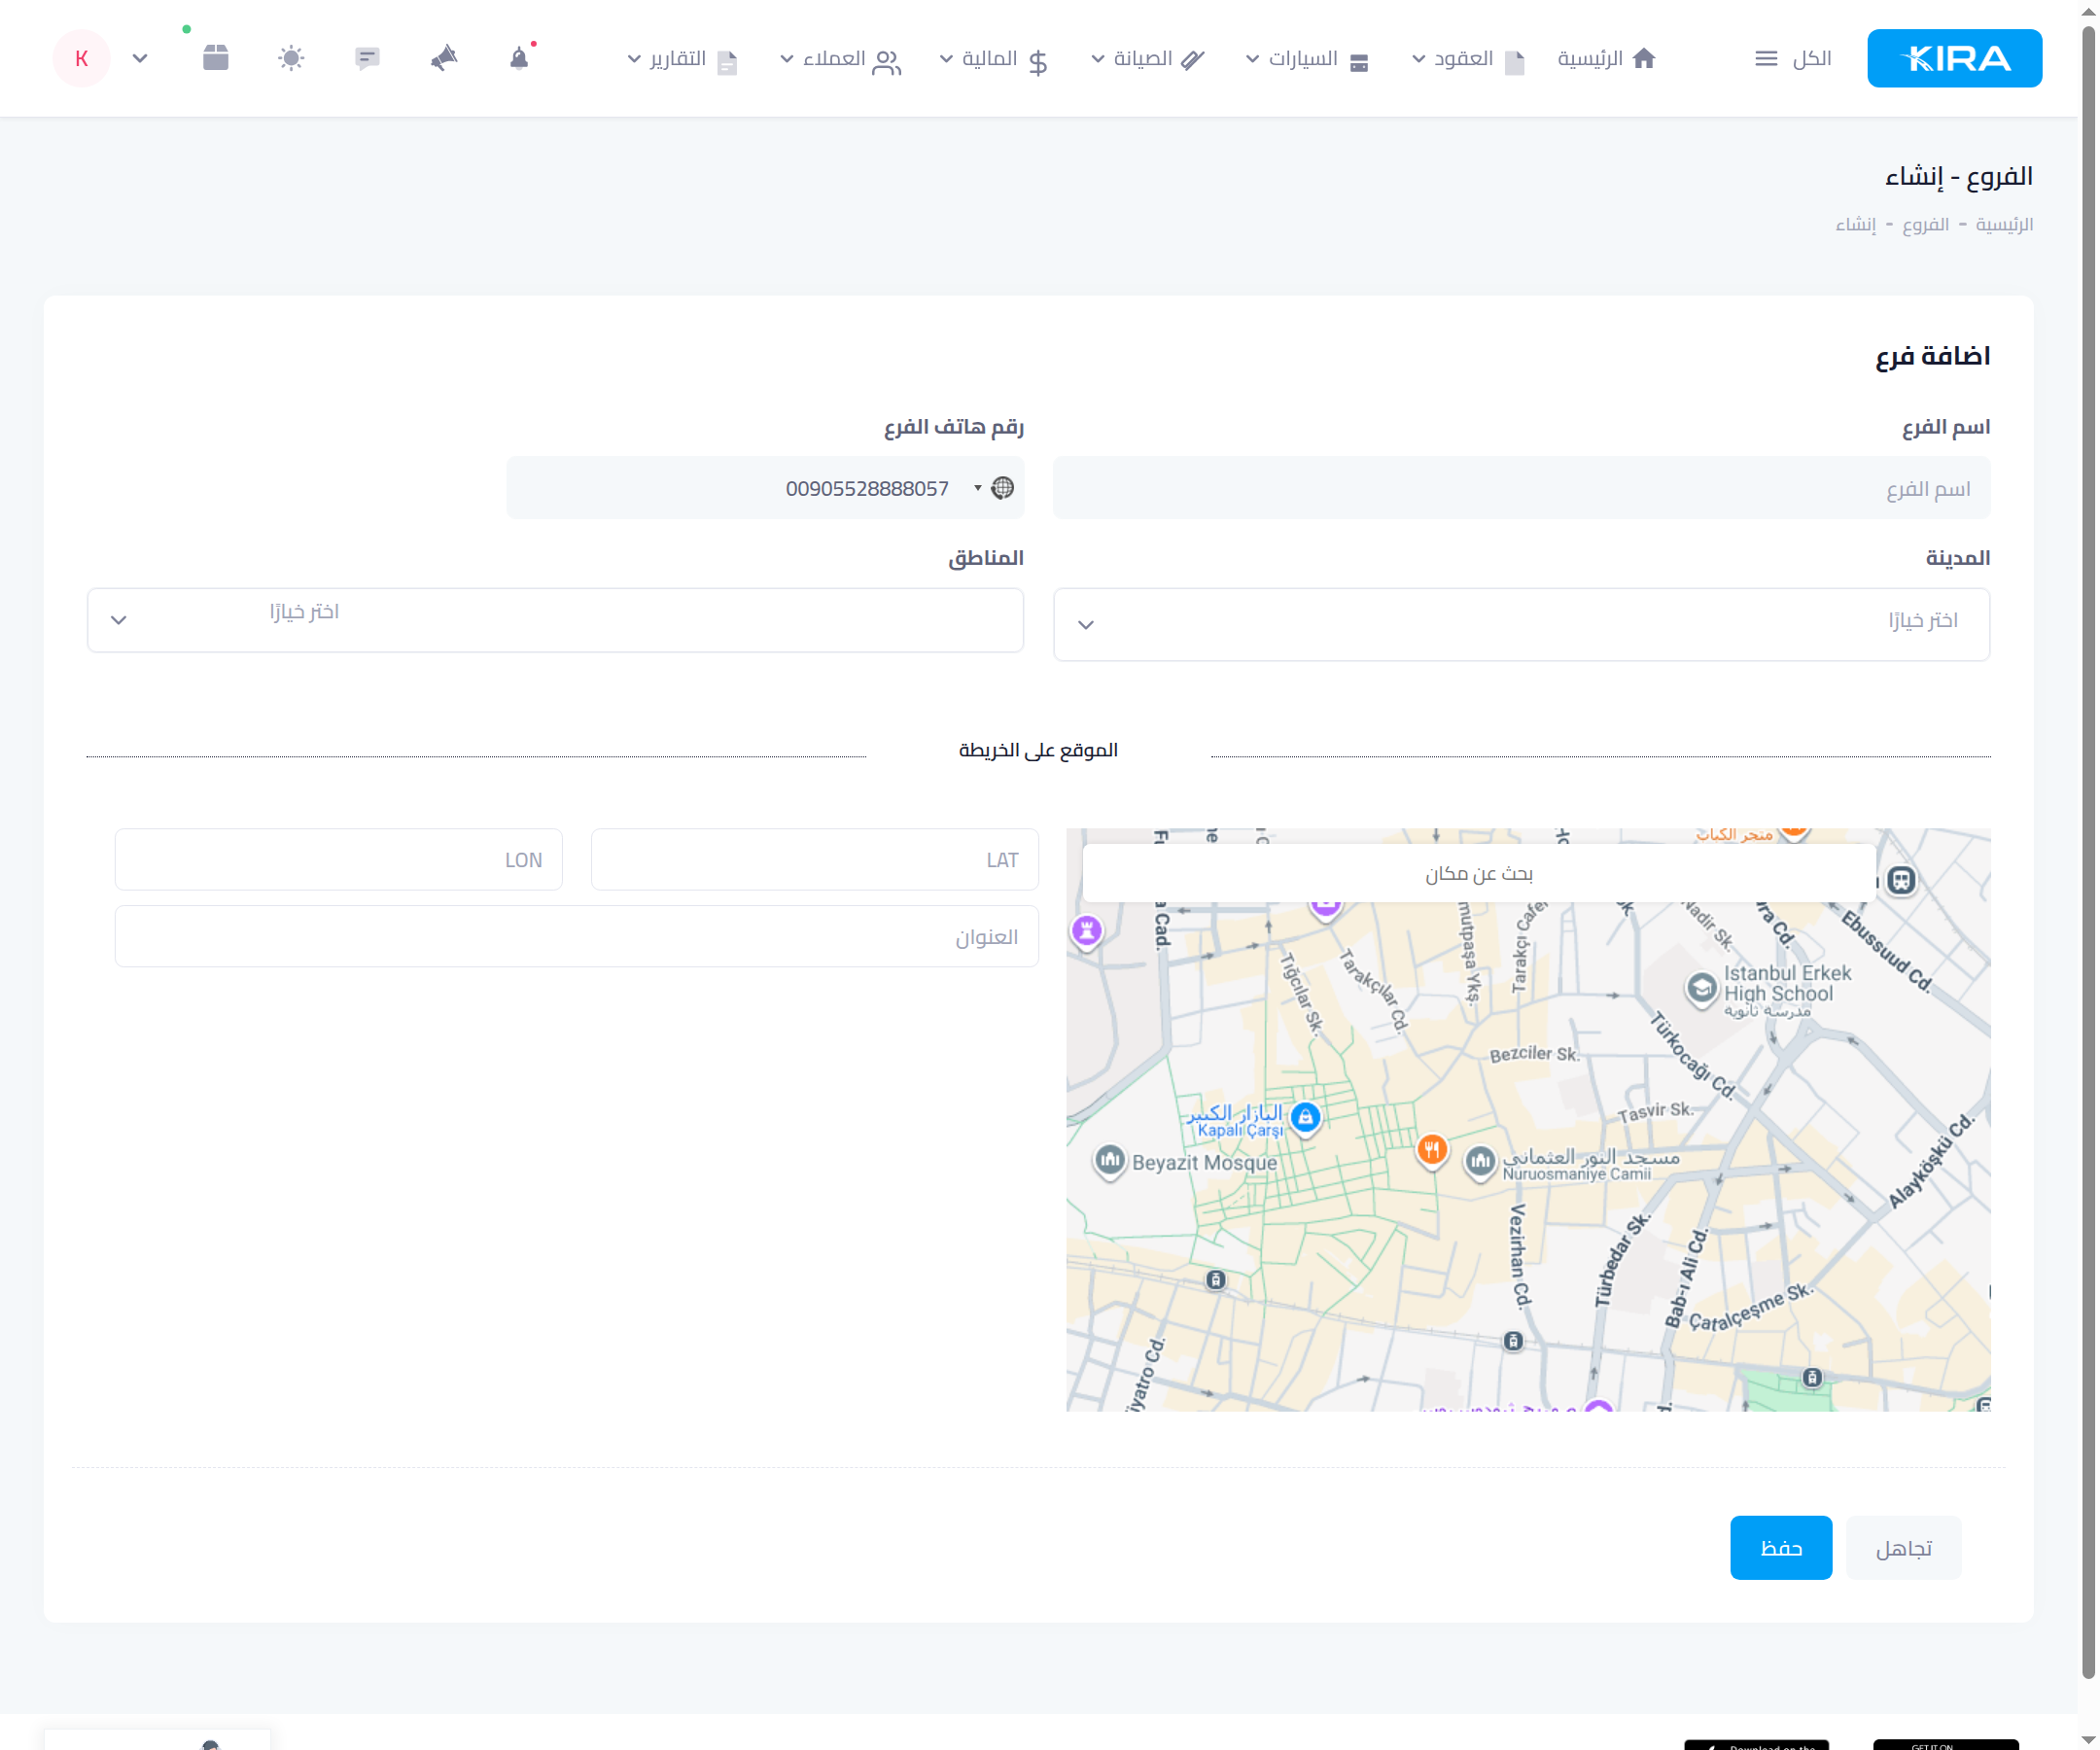Click the الرئيسية breadcrumb link
Image resolution: width=2100 pixels, height=1750 pixels.
click(2004, 224)
